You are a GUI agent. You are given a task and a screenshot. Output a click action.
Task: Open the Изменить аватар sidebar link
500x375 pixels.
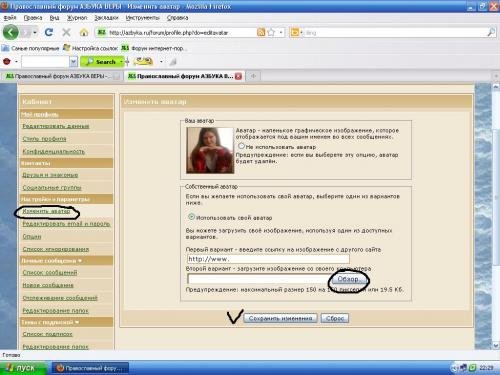(46, 211)
